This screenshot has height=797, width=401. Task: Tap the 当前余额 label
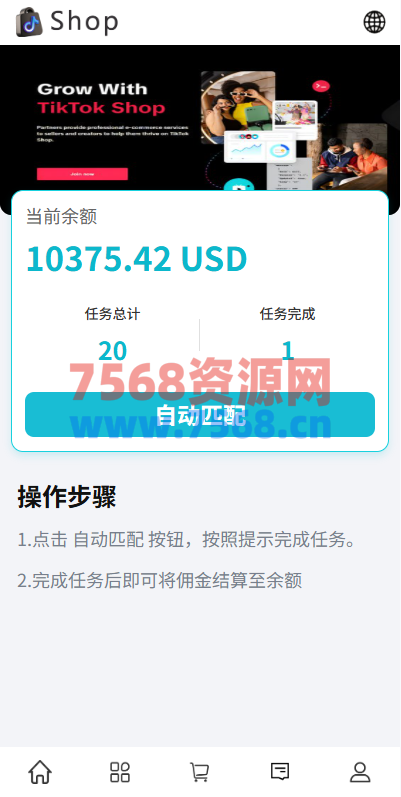pyautogui.click(x=61, y=217)
